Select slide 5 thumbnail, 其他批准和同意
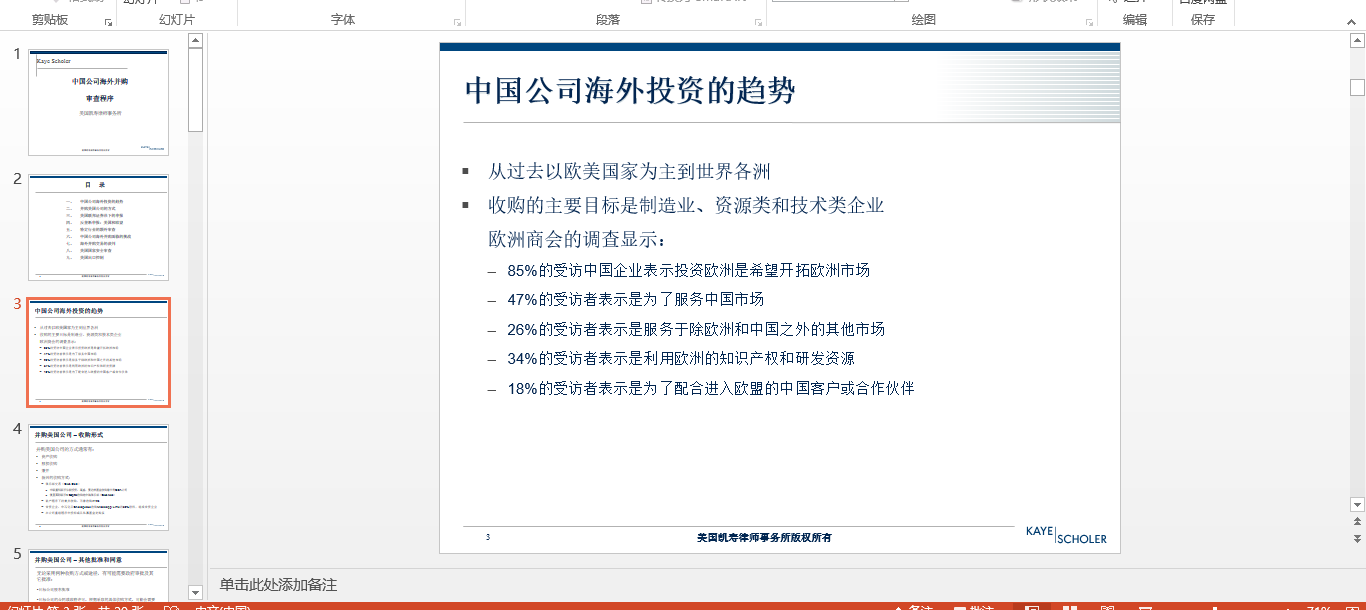The height and width of the screenshot is (610, 1366). (99, 577)
